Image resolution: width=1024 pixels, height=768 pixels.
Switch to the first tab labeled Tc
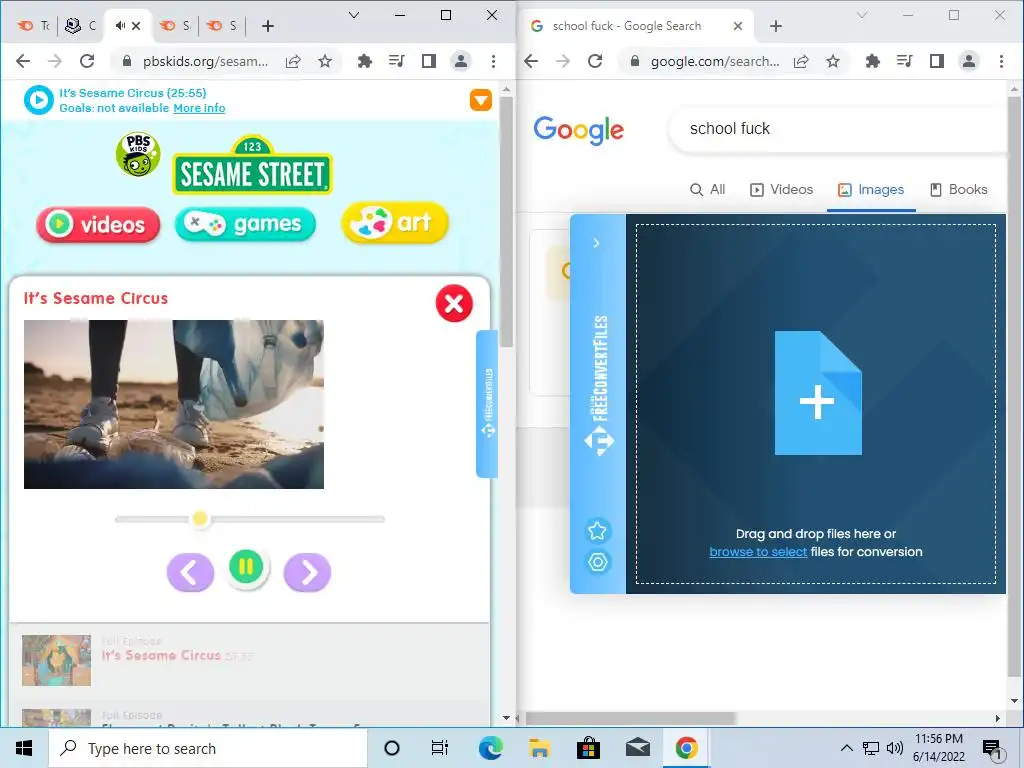pos(34,26)
